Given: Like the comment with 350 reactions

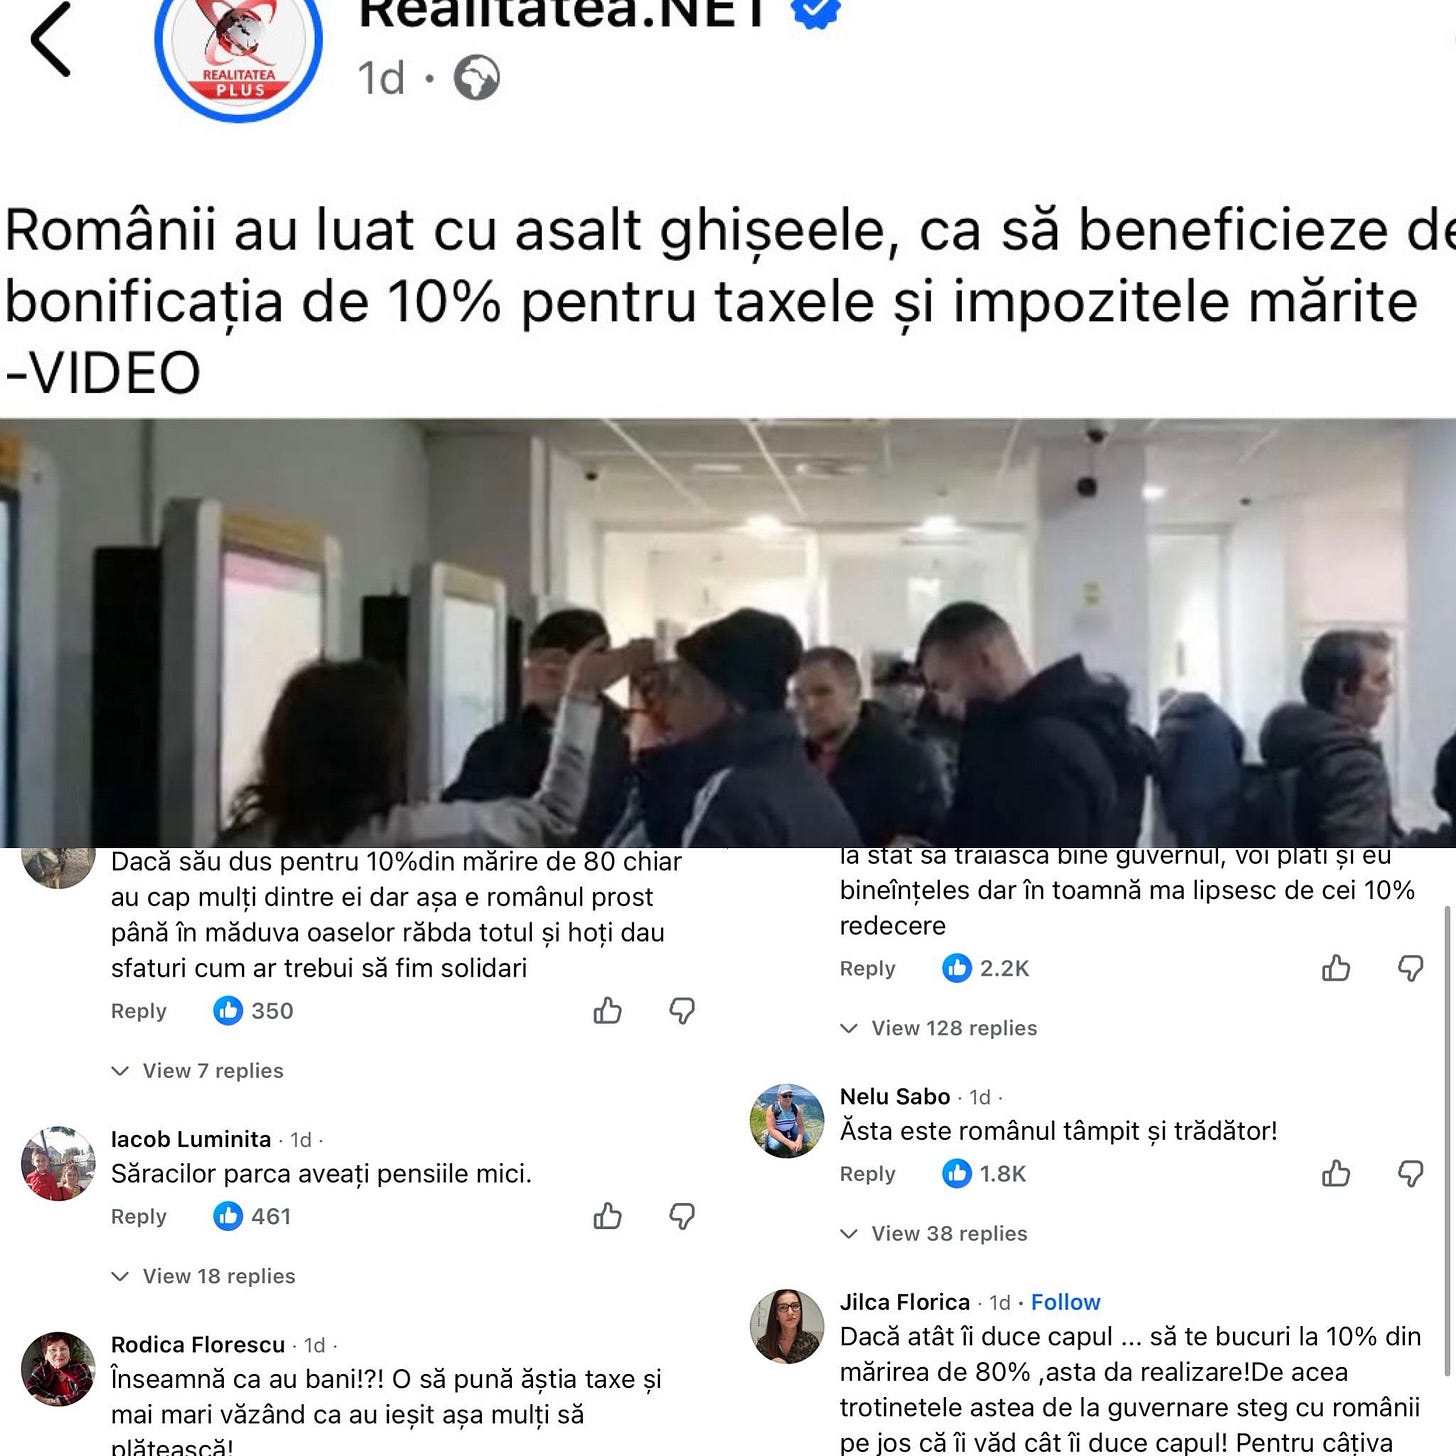Looking at the screenshot, I should click(x=608, y=1011).
